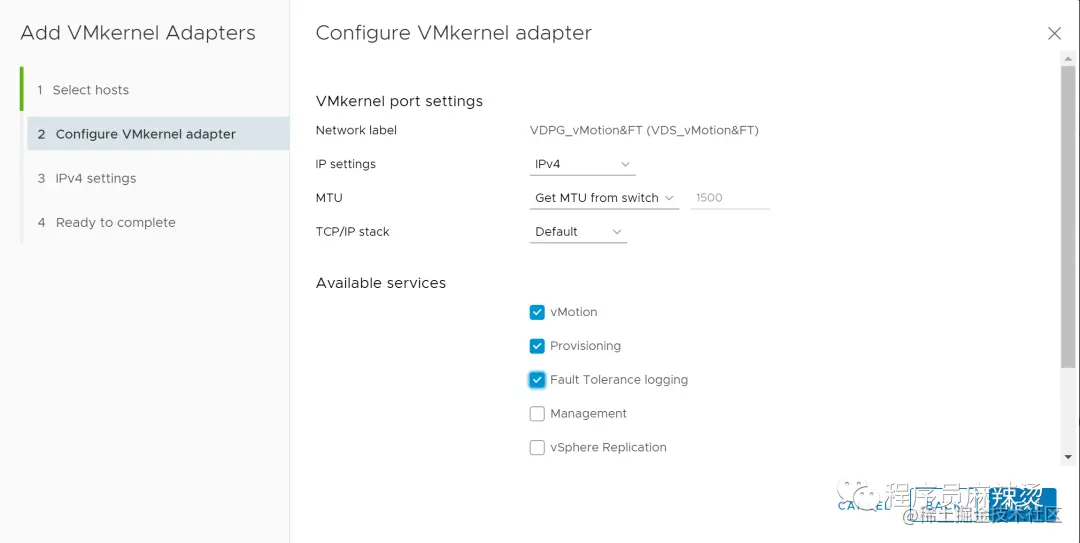Click the Cancel button

tap(864, 505)
